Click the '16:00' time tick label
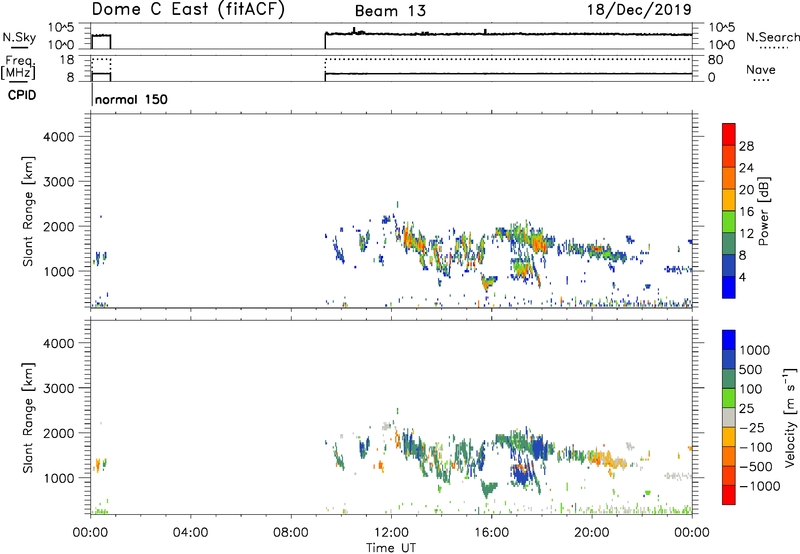Image resolution: width=800 pixels, height=554 pixels. point(491,533)
